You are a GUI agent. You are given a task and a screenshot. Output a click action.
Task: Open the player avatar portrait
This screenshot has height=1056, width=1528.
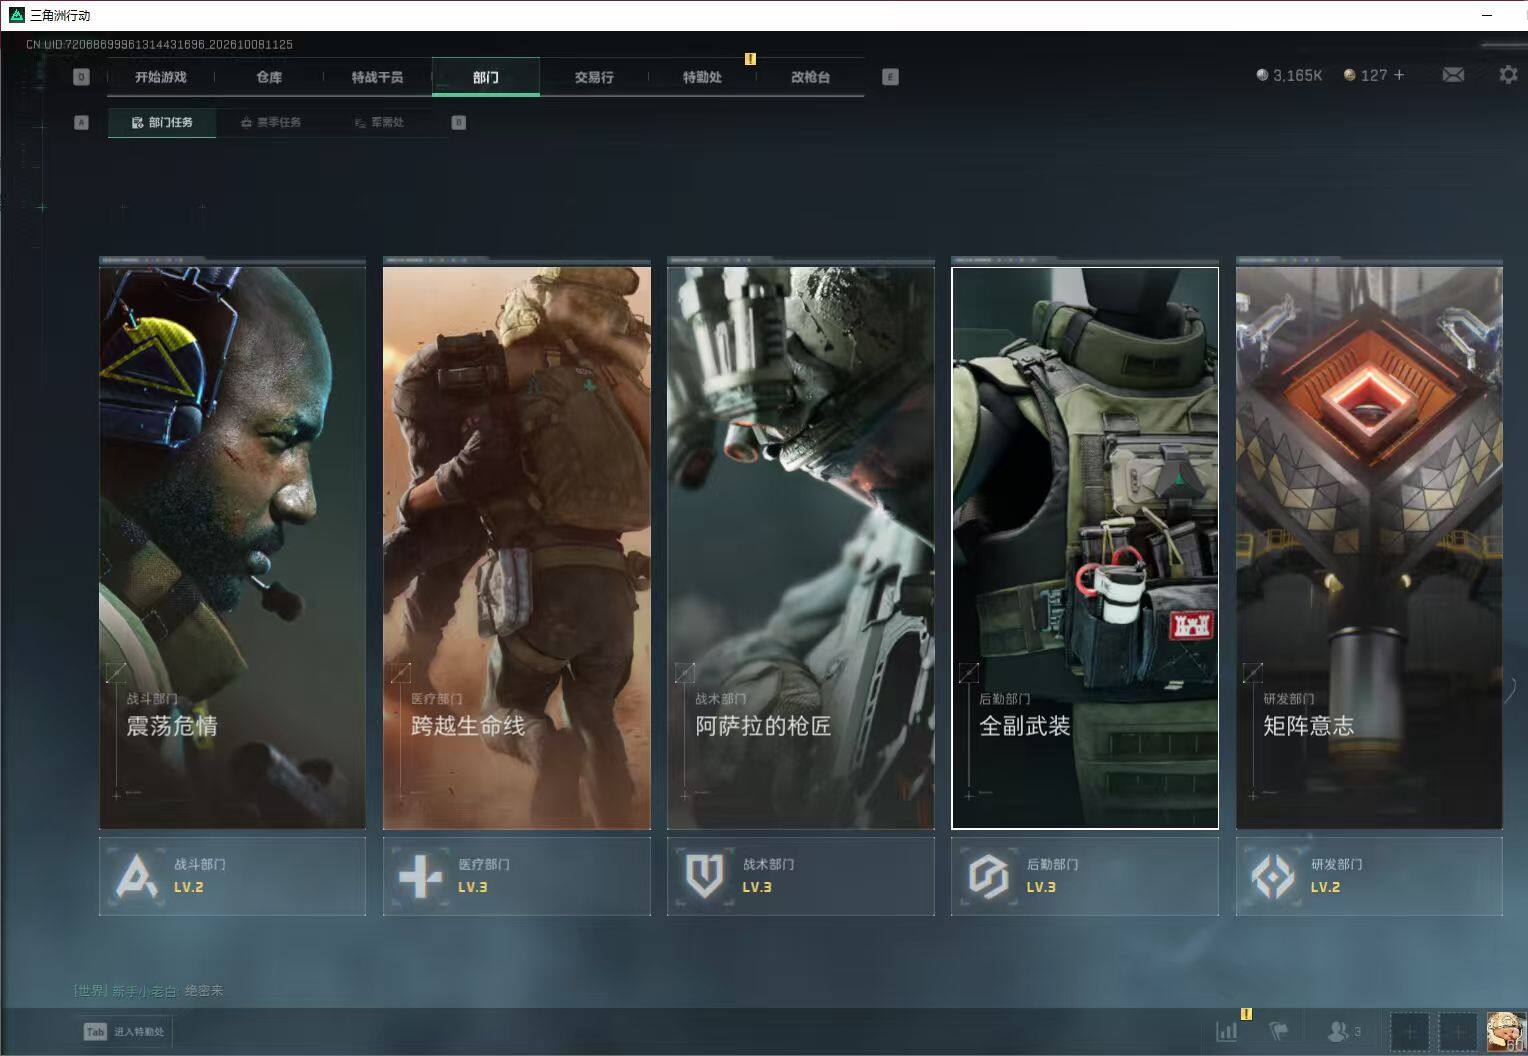click(x=1506, y=1031)
